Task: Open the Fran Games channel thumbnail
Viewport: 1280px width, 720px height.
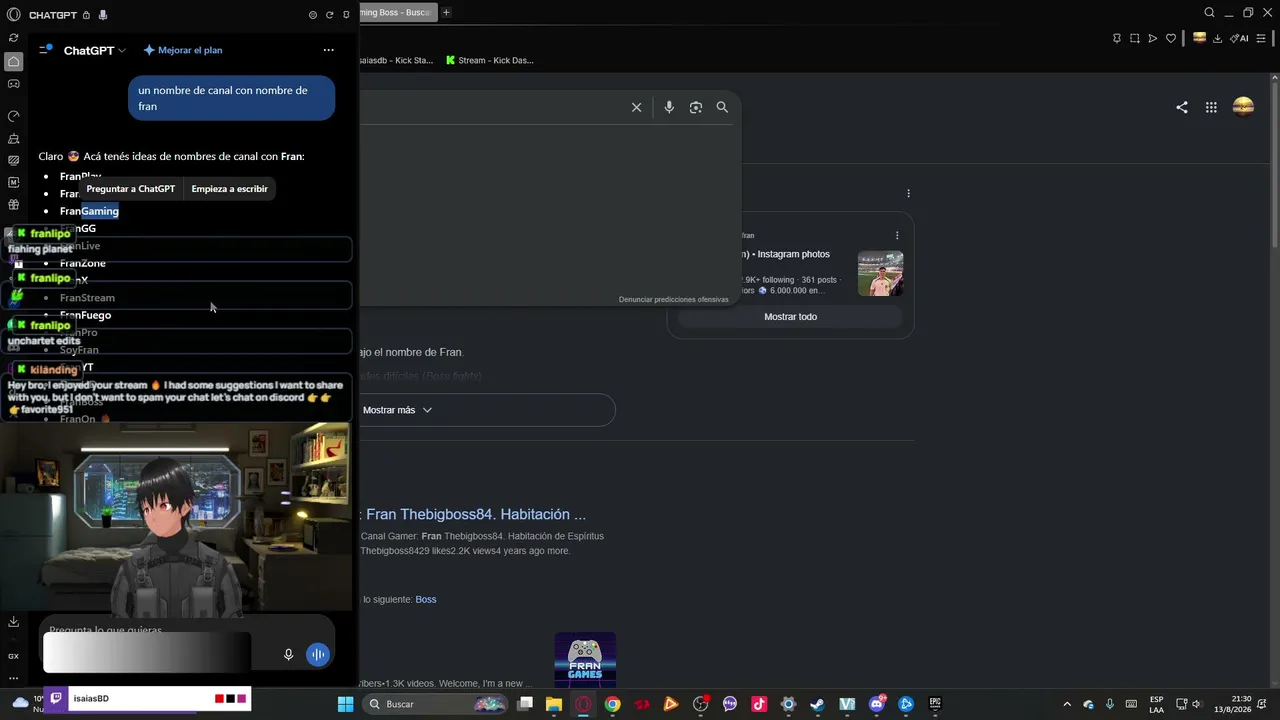Action: (x=585, y=660)
